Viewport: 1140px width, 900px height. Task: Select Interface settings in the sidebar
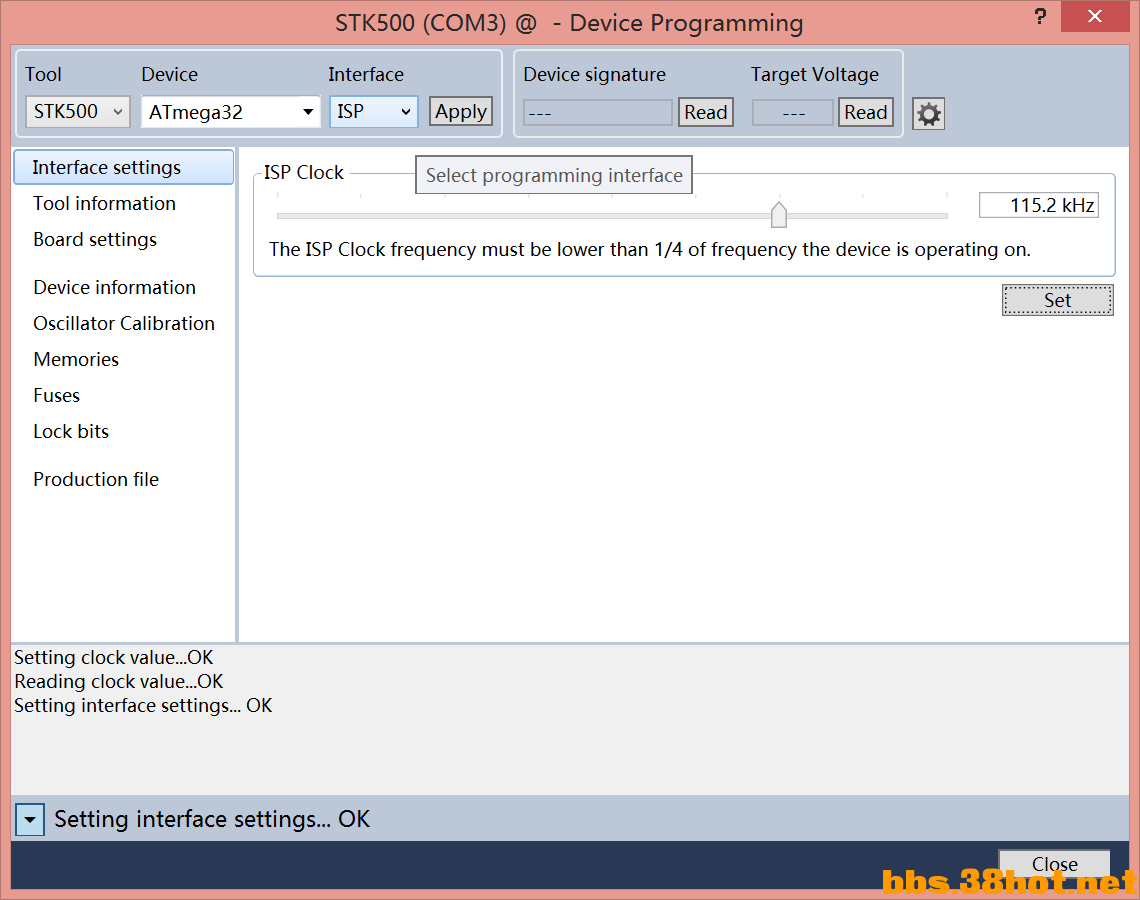124,167
